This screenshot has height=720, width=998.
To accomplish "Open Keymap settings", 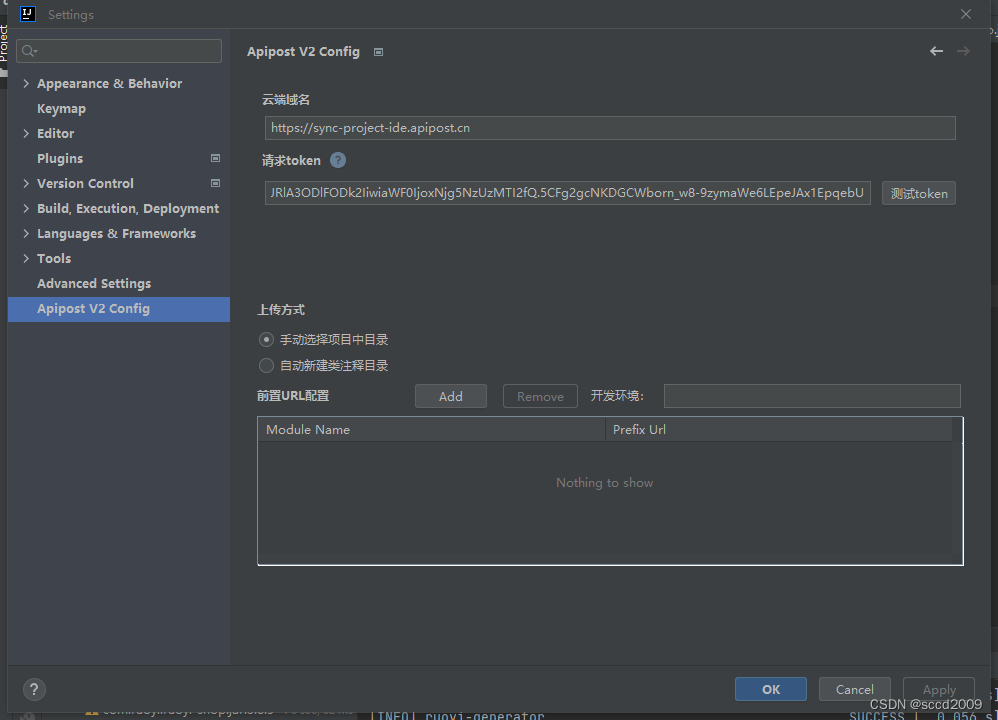I will [x=61, y=108].
